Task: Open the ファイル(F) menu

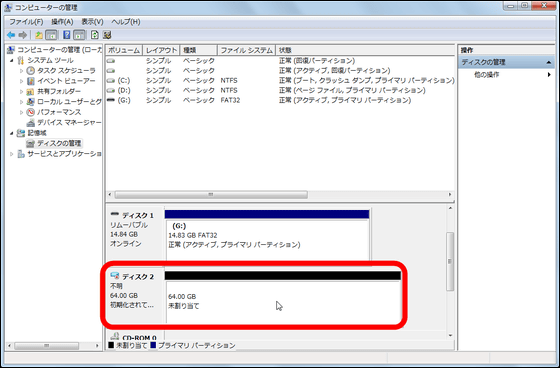Action: pyautogui.click(x=26, y=22)
